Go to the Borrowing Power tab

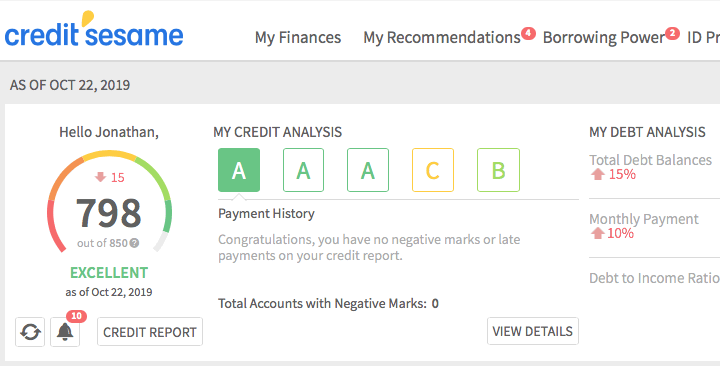pos(604,38)
